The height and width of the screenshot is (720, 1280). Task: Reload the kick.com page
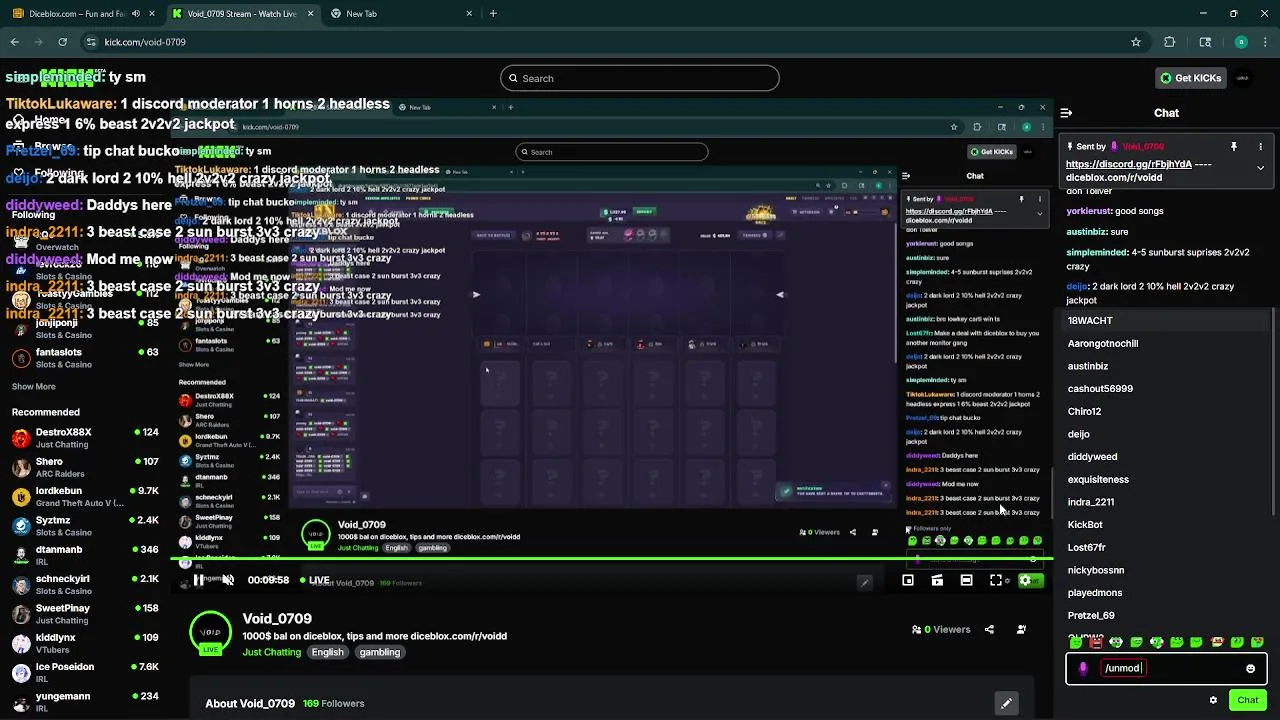tap(63, 42)
